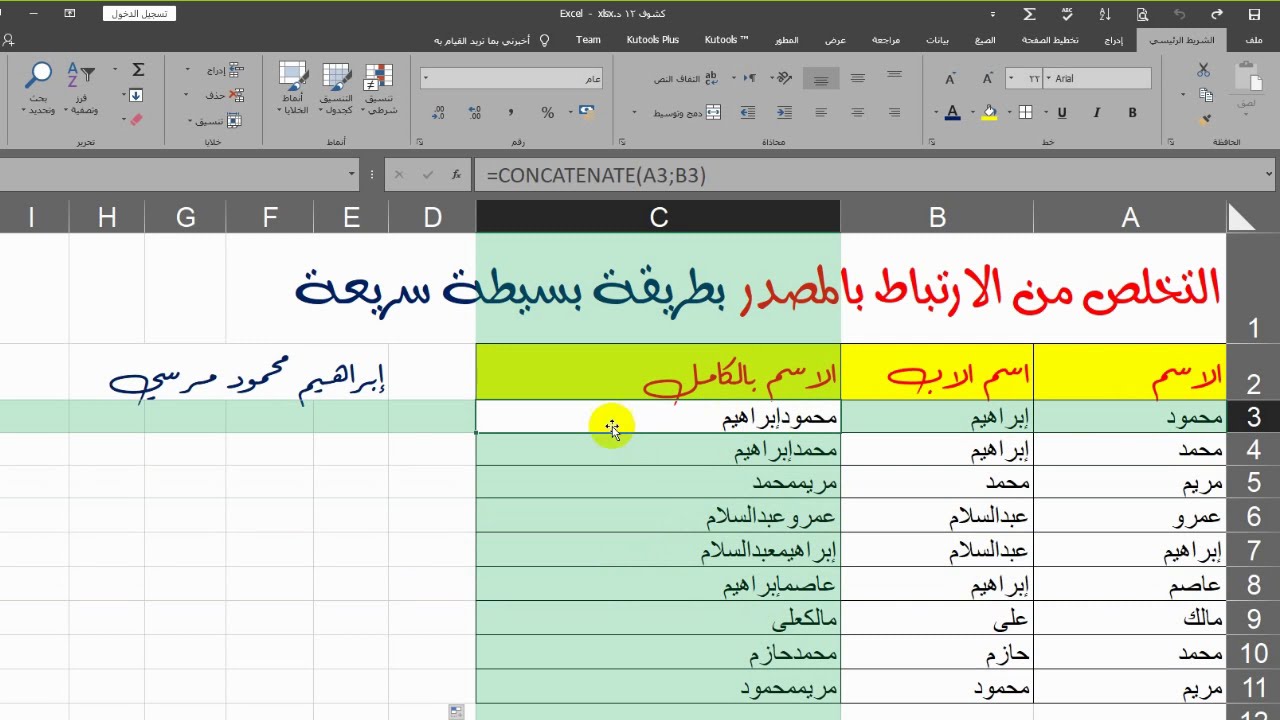This screenshot has height=720, width=1280.
Task: Click Save icon in quick access toolbar
Action: (1254, 14)
